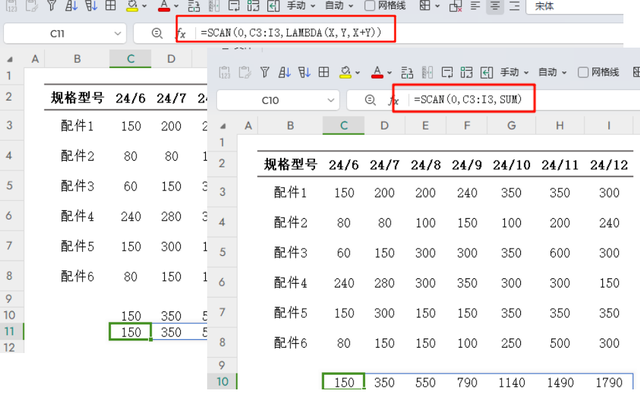Toggle the 网格线 checkbox in the C10 window toolbar
Viewport: 640px width, 396px height.
pyautogui.click(x=583, y=73)
